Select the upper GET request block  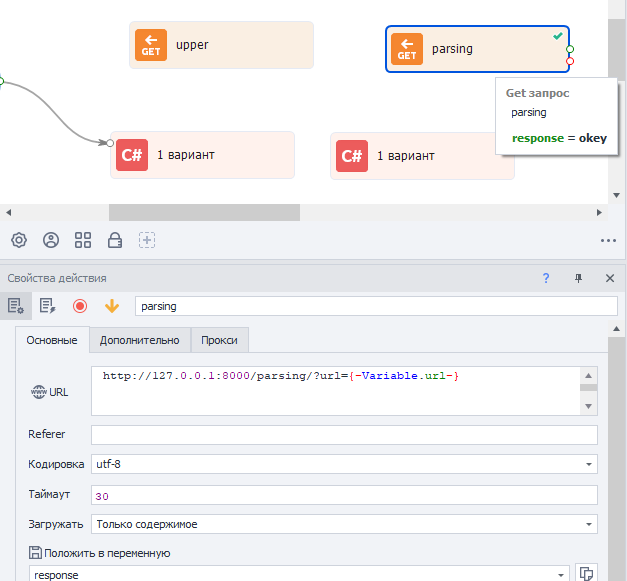221,45
